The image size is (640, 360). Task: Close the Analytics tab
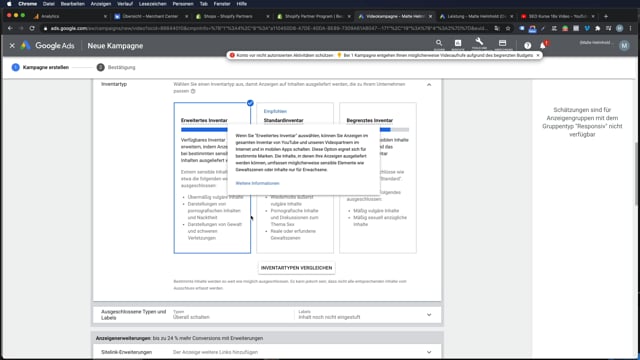(105, 16)
